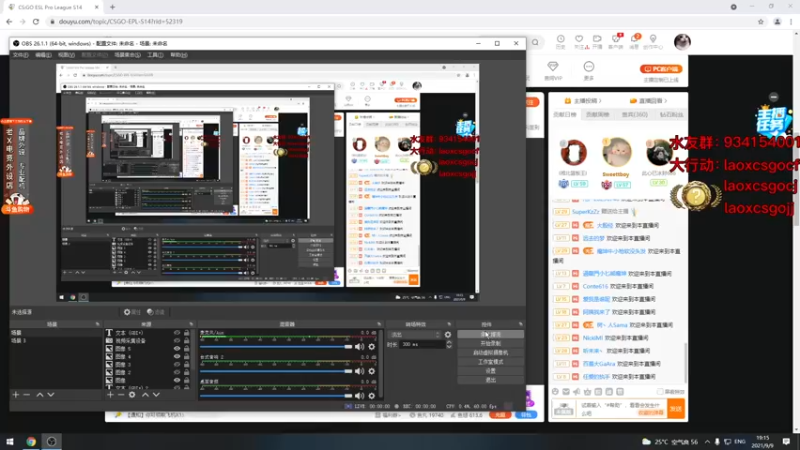Switch to the nobles (360) tab
Screen dimensions: 800x450
pyautogui.click(x=634, y=115)
